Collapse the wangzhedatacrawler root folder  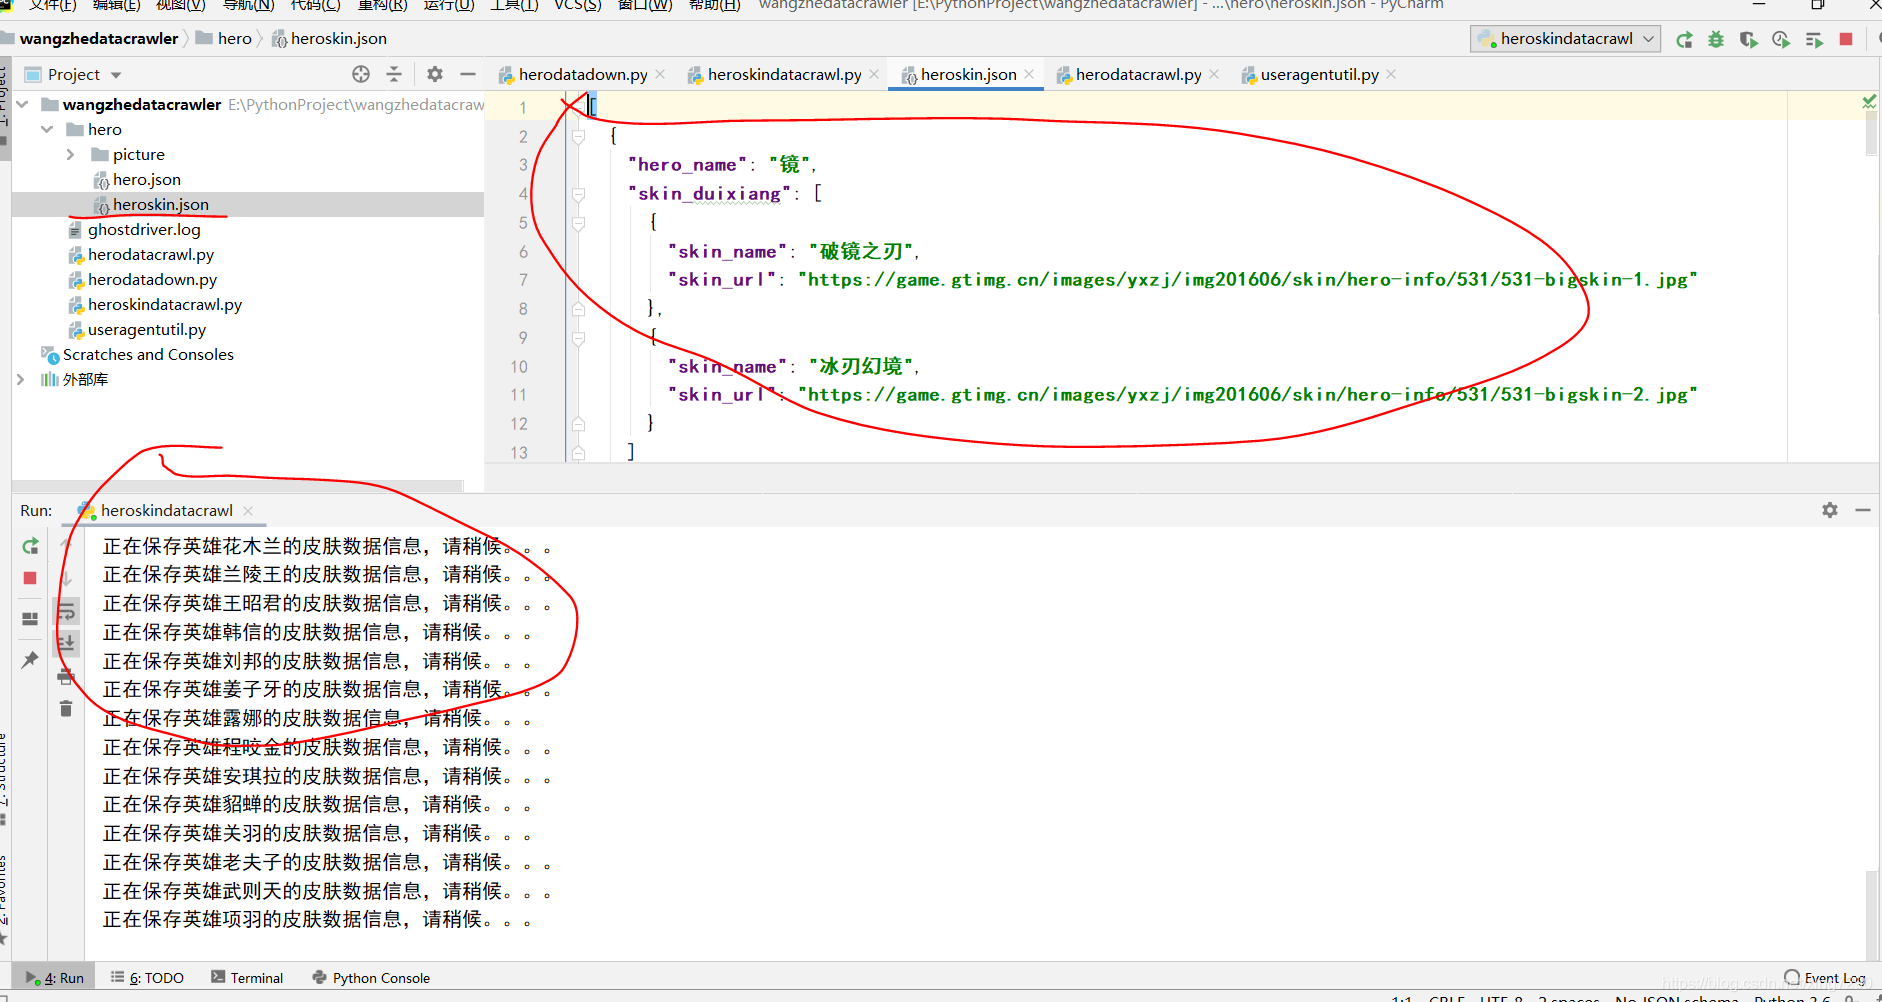pos(22,104)
